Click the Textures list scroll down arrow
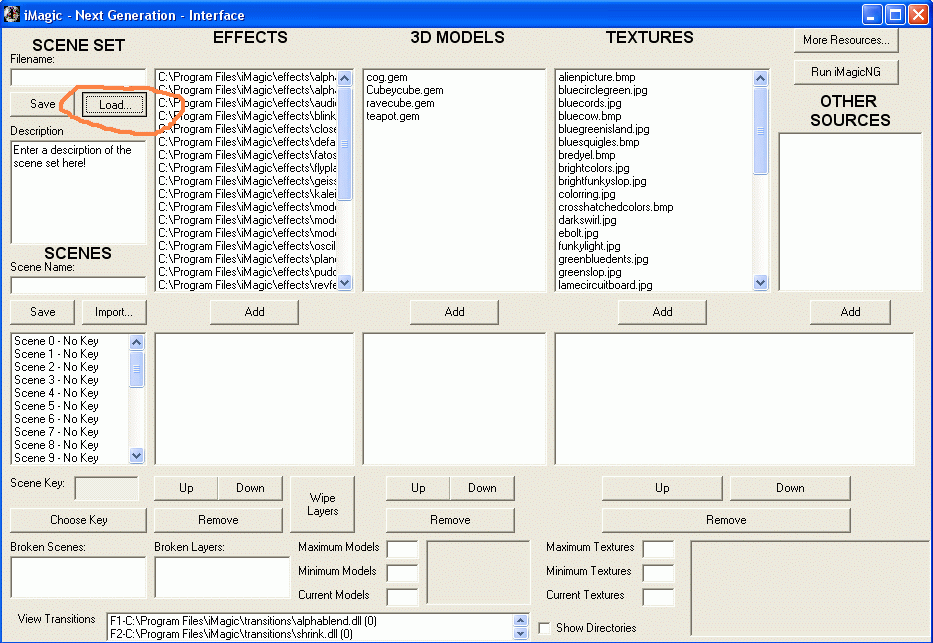The image size is (933, 643). tap(760, 283)
